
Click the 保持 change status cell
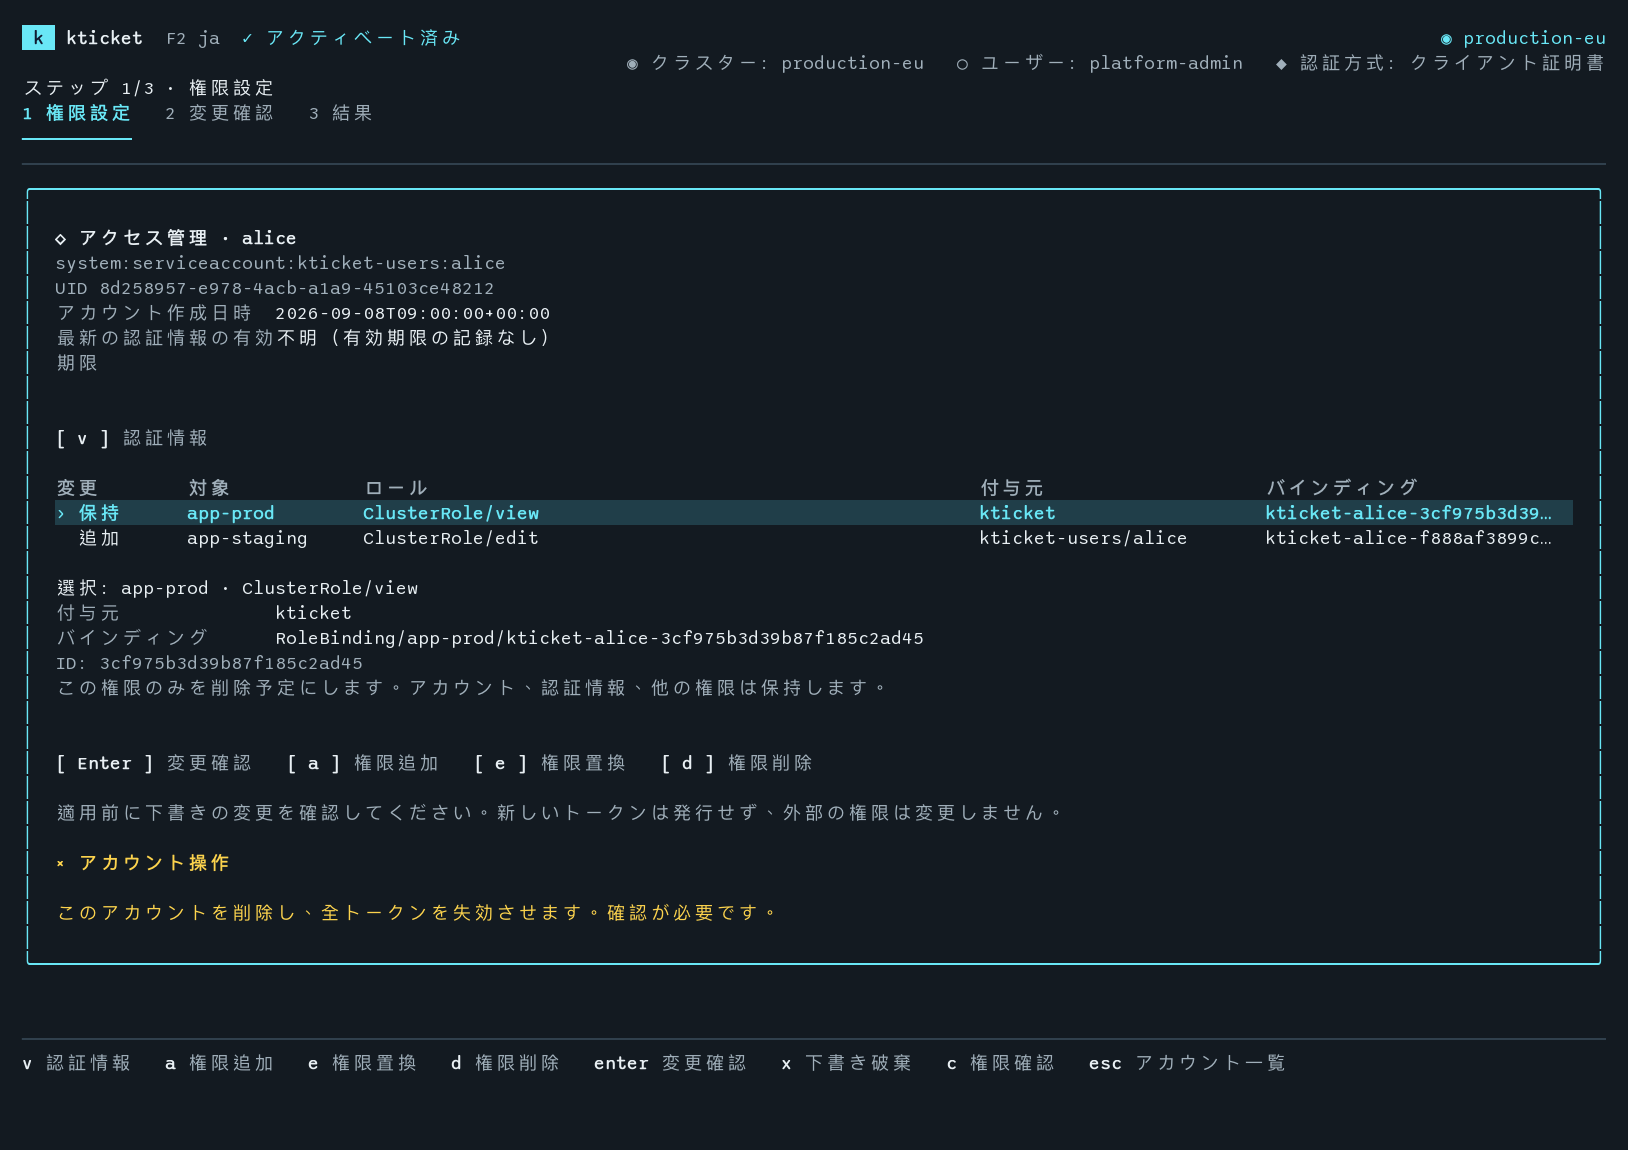tap(99, 513)
